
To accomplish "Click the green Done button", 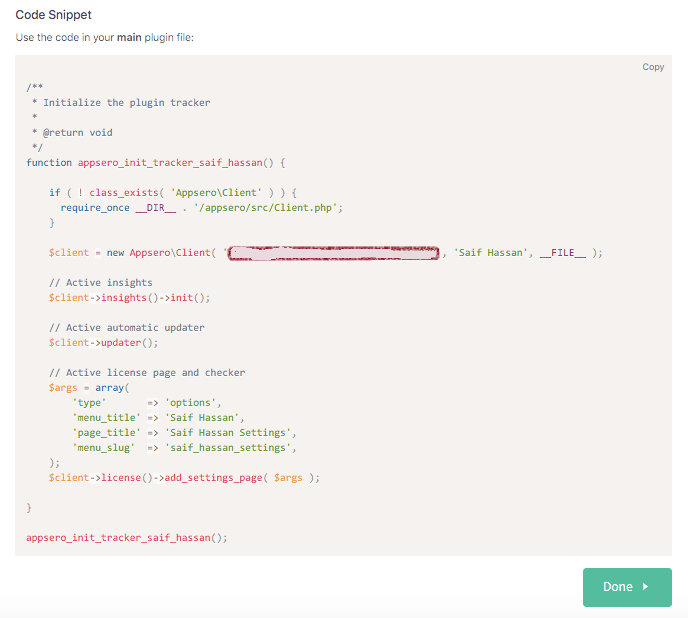I will point(627,587).
